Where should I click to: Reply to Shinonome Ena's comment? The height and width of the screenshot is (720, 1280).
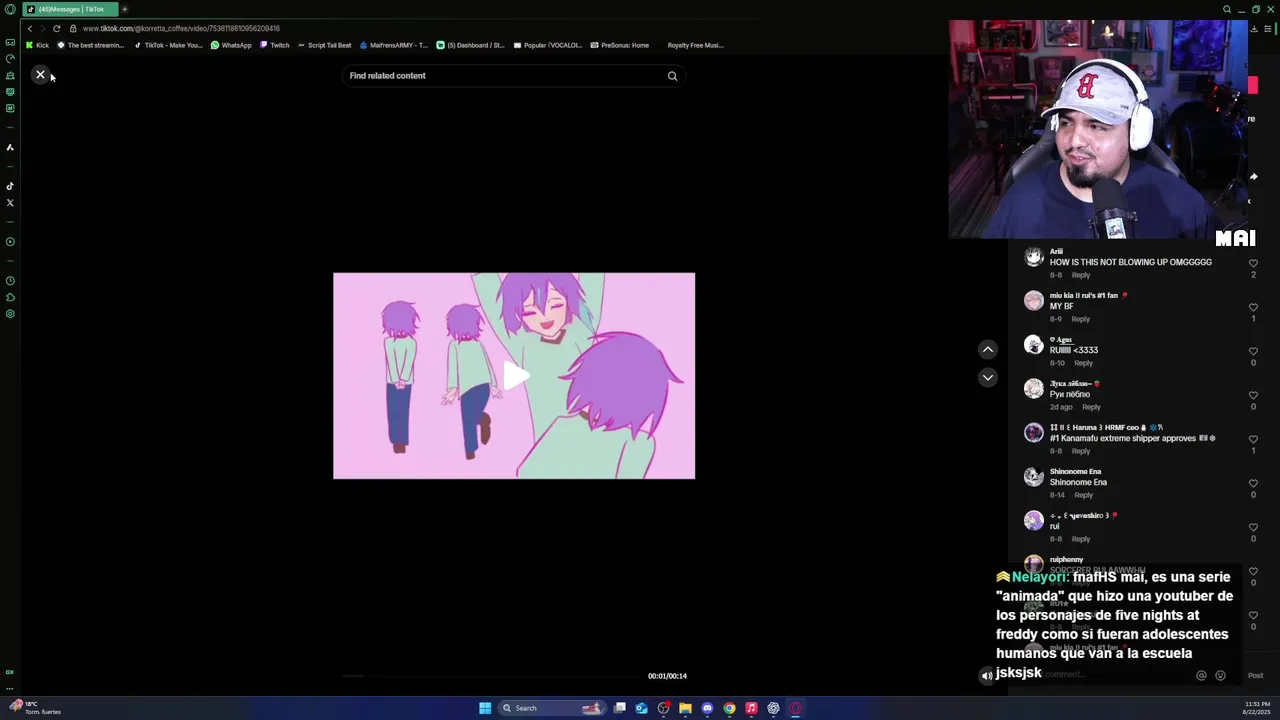click(1083, 495)
